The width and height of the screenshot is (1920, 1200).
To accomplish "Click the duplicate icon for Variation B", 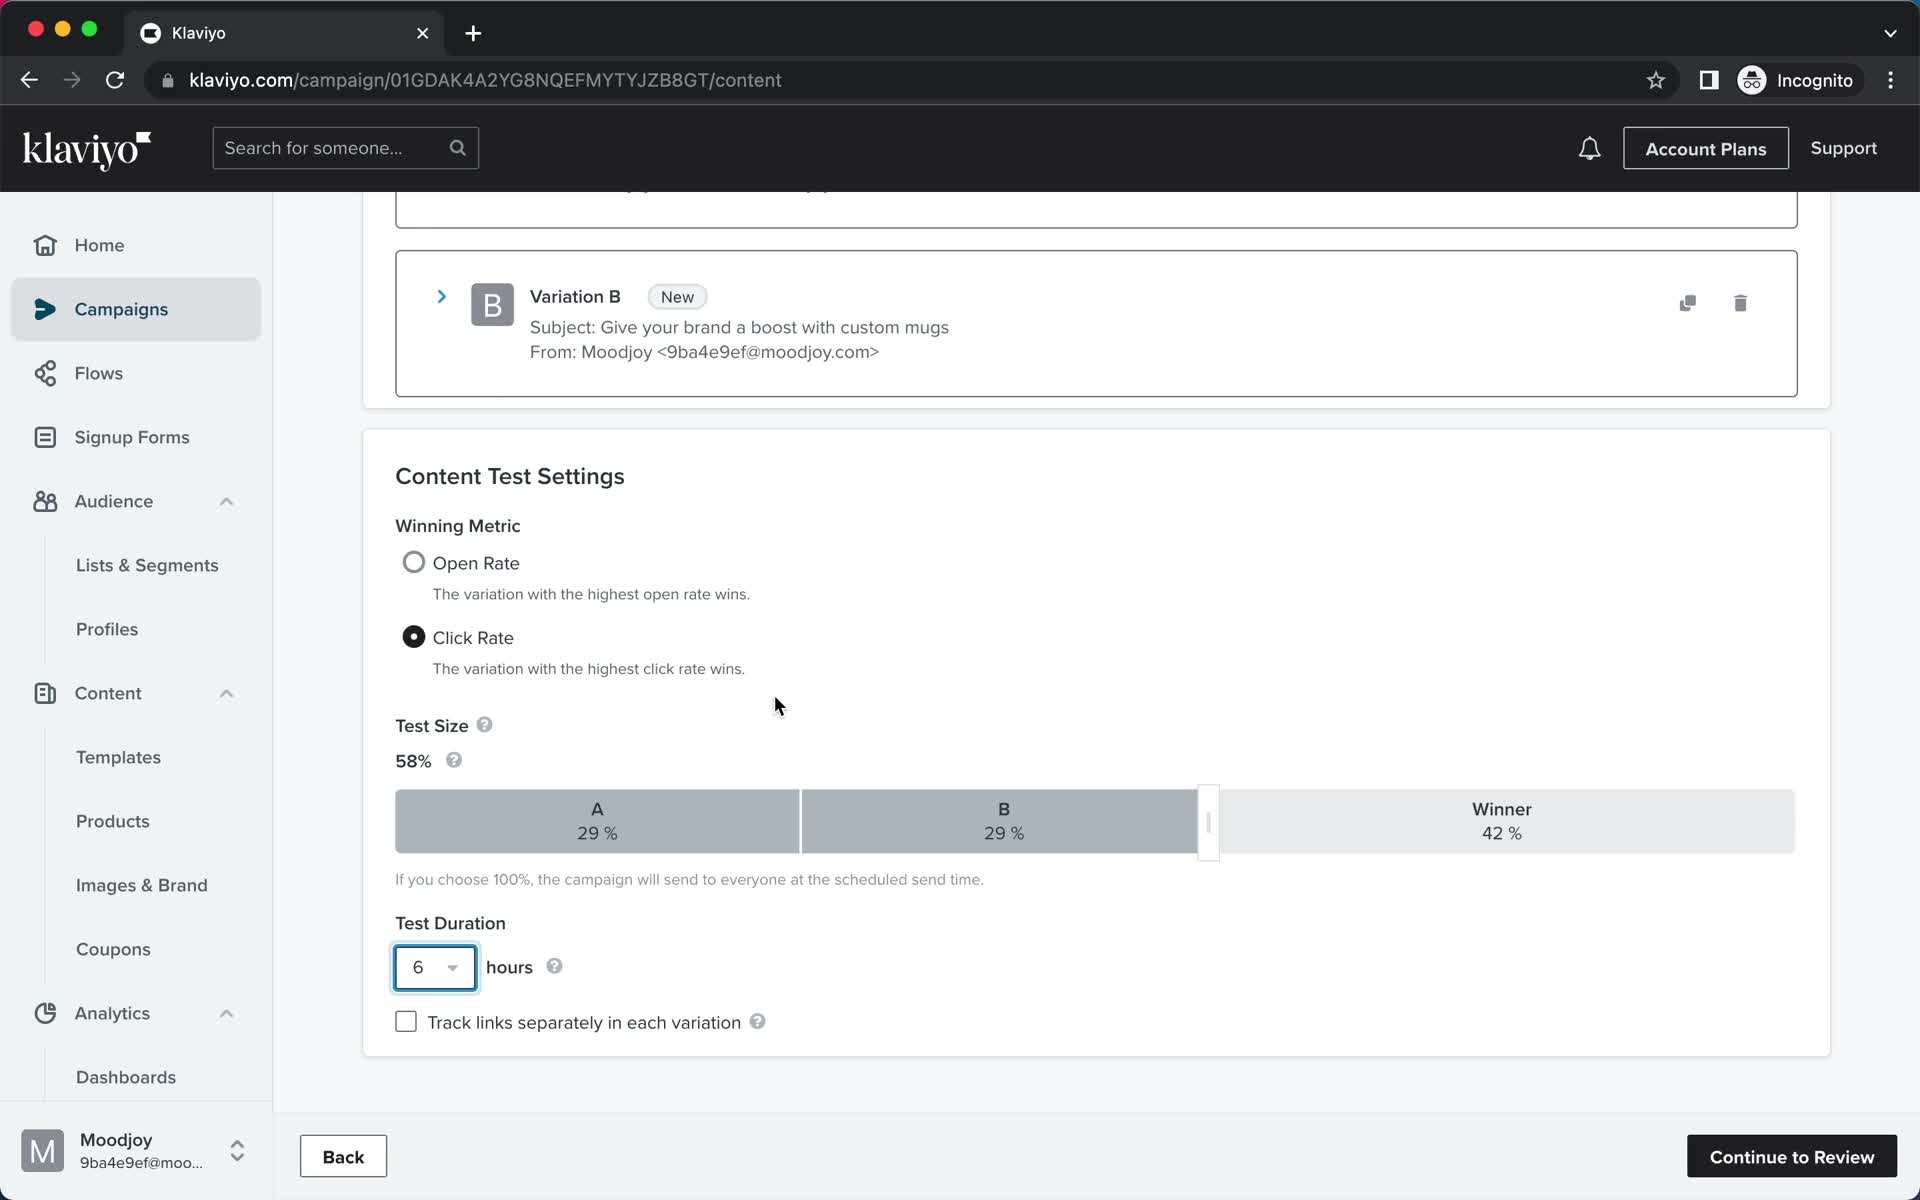I will [x=1688, y=301].
